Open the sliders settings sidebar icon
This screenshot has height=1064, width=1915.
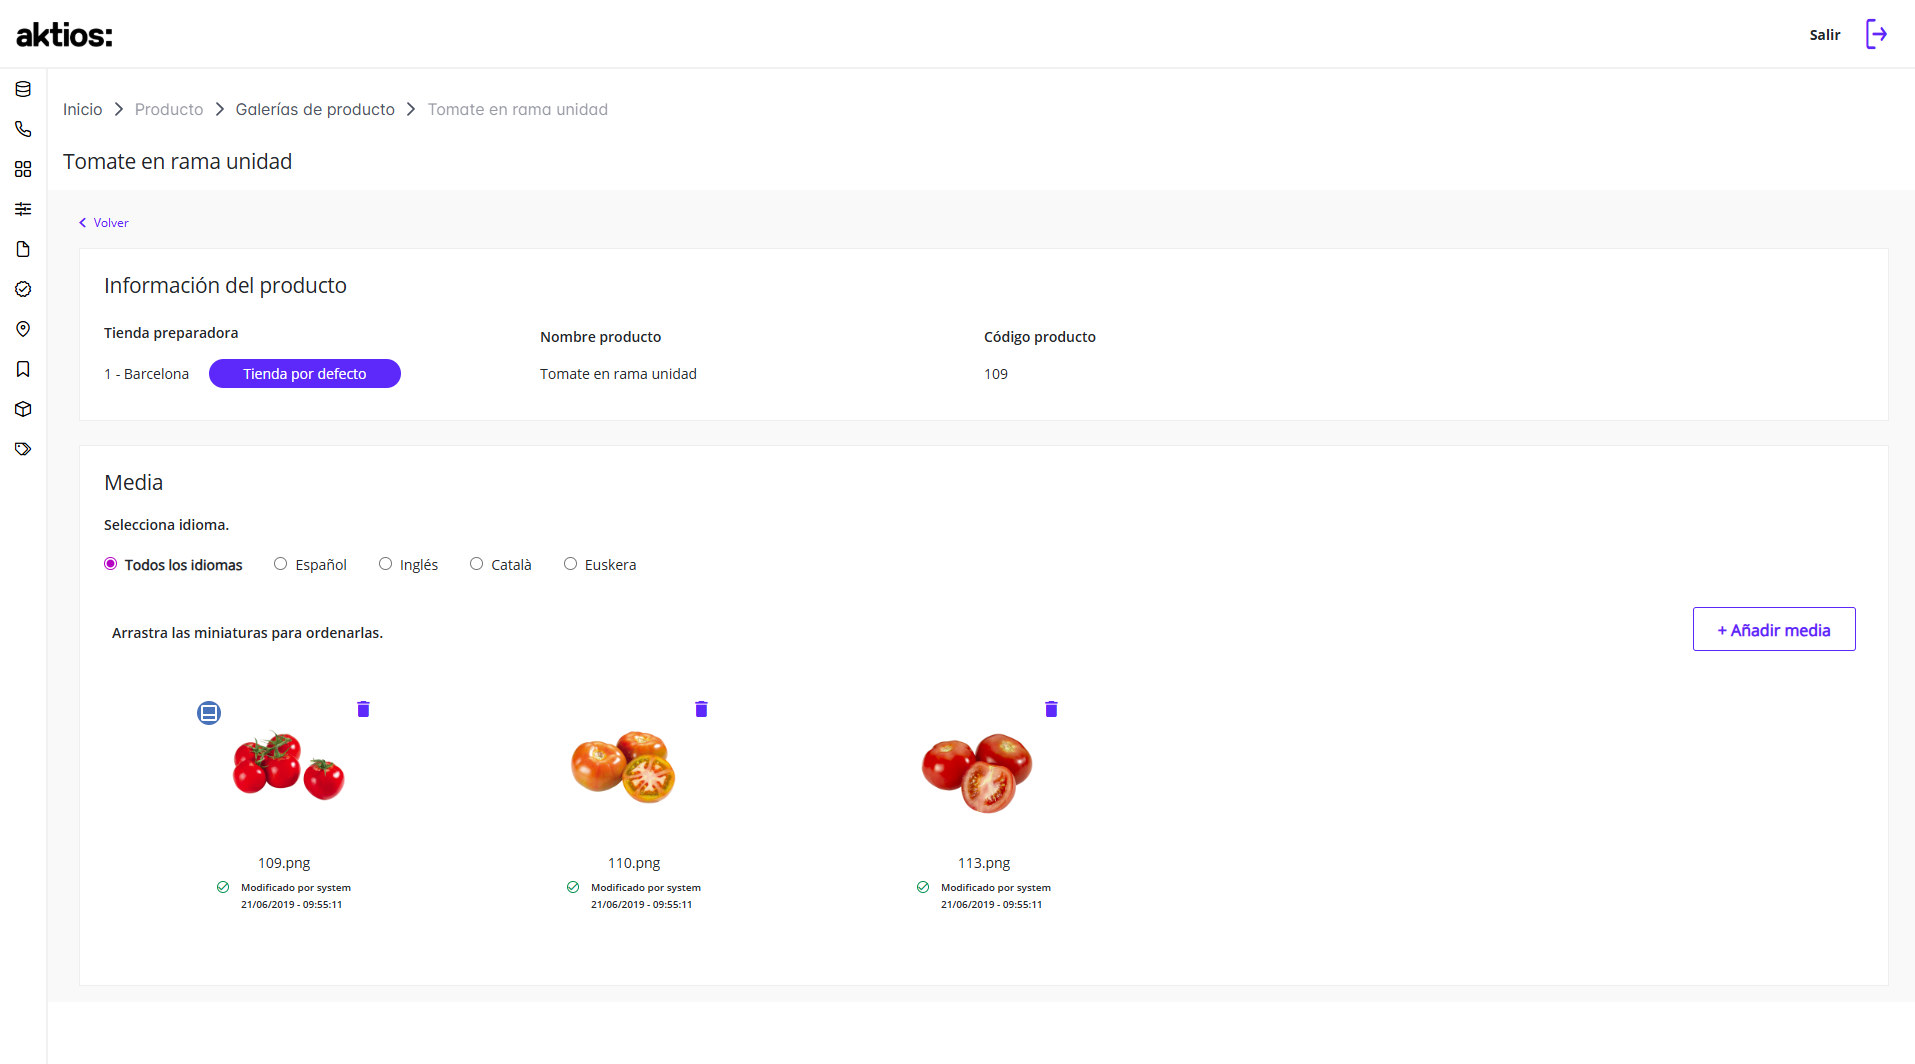pos(23,209)
